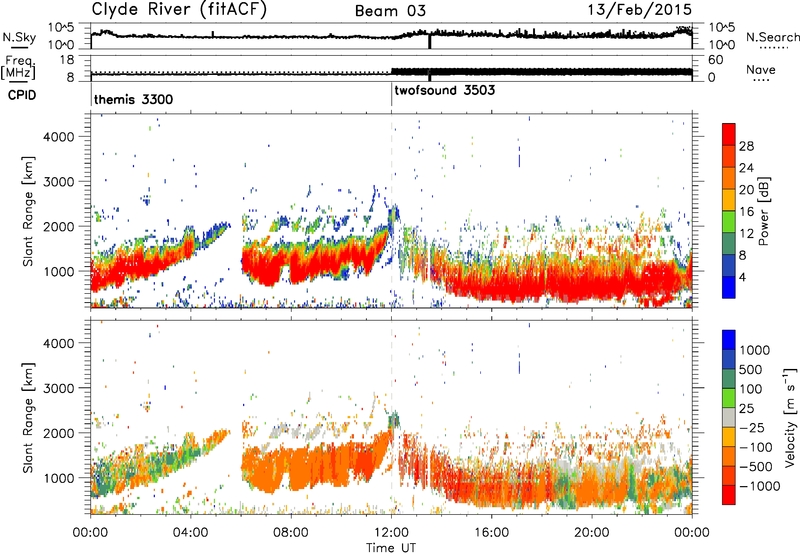Click the Power colorbar value '16'
The height and width of the screenshot is (554, 800).
click(746, 212)
